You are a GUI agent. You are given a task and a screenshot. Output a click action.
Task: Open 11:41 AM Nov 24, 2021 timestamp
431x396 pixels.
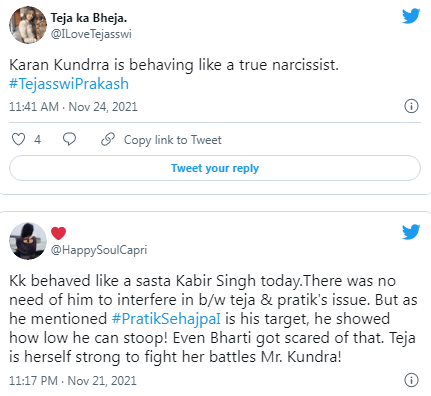point(73,107)
